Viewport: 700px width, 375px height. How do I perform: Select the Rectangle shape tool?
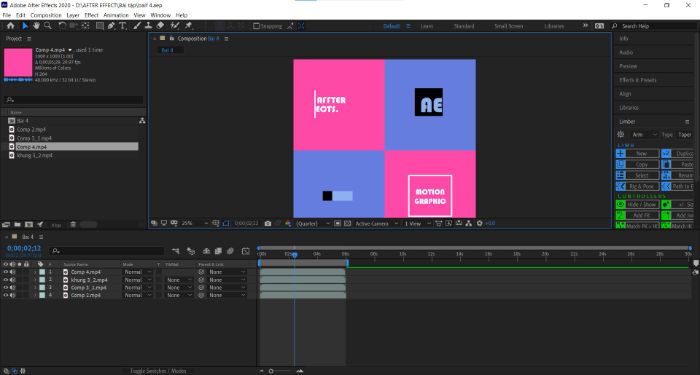tap(100, 26)
